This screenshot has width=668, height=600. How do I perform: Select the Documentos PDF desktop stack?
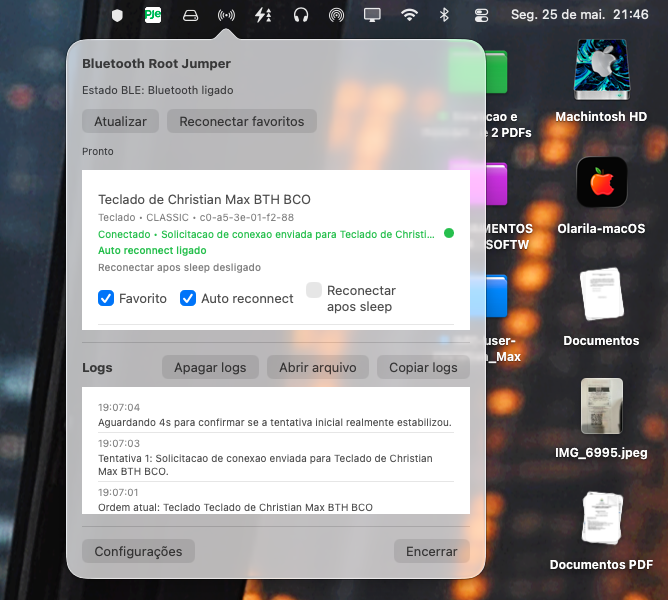tap(601, 531)
